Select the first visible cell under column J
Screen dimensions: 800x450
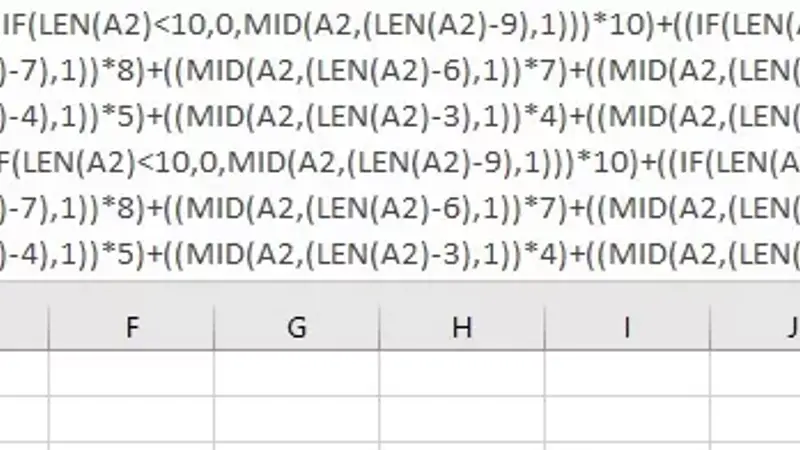click(756, 373)
